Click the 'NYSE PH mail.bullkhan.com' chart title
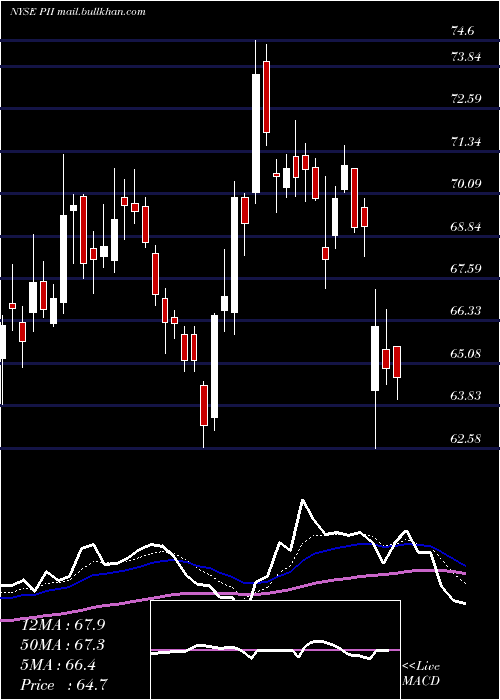This screenshot has width=500, height=700. pos(78,12)
